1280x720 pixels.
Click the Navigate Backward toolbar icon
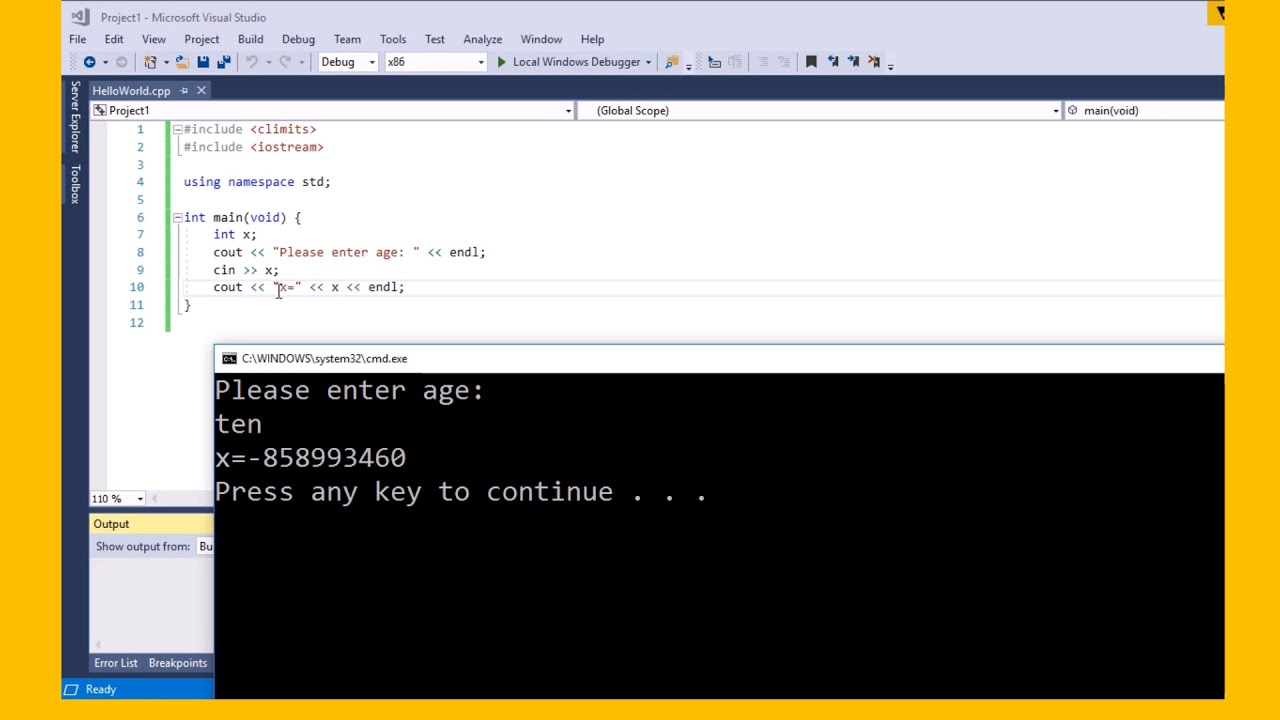point(89,62)
